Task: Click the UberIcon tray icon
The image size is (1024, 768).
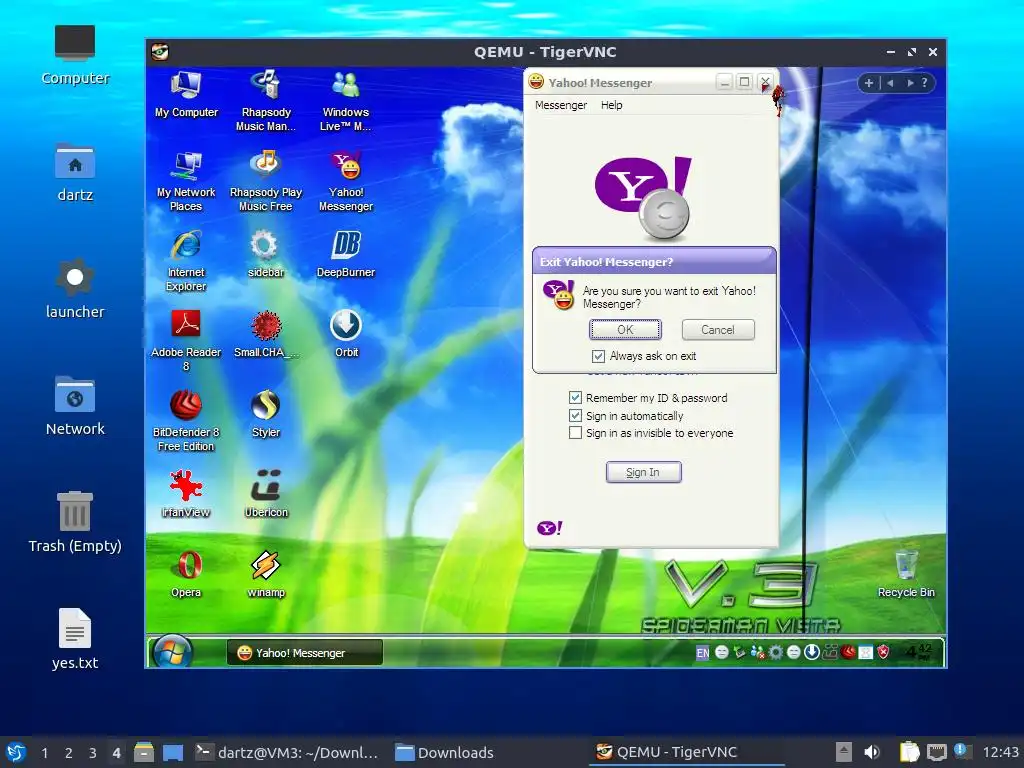Action: click(830, 652)
